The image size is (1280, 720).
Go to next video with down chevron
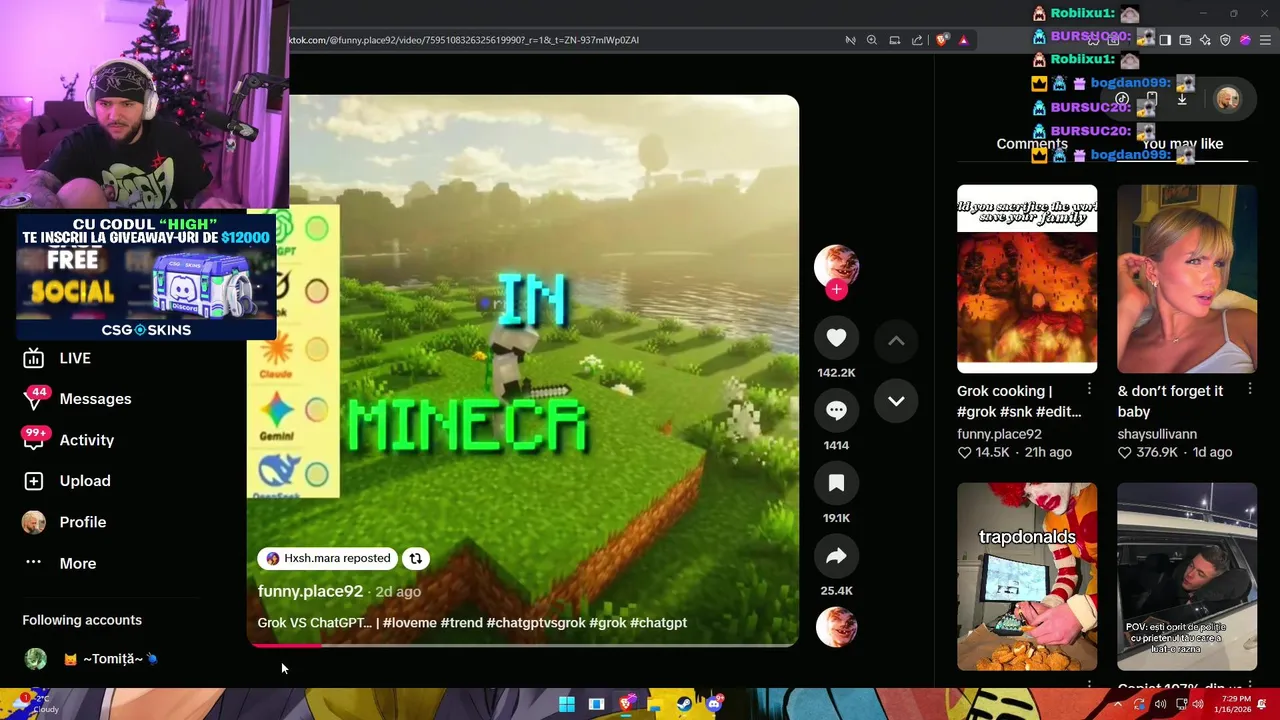click(896, 401)
